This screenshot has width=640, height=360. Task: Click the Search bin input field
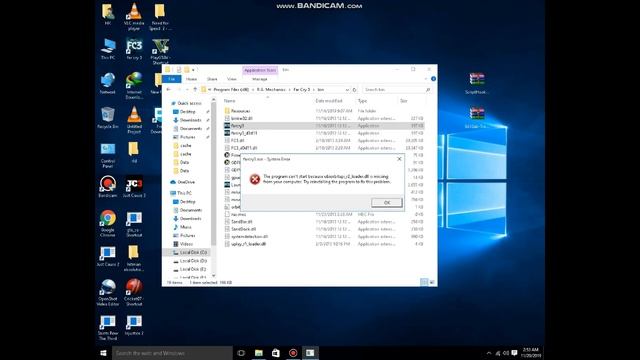point(397,89)
